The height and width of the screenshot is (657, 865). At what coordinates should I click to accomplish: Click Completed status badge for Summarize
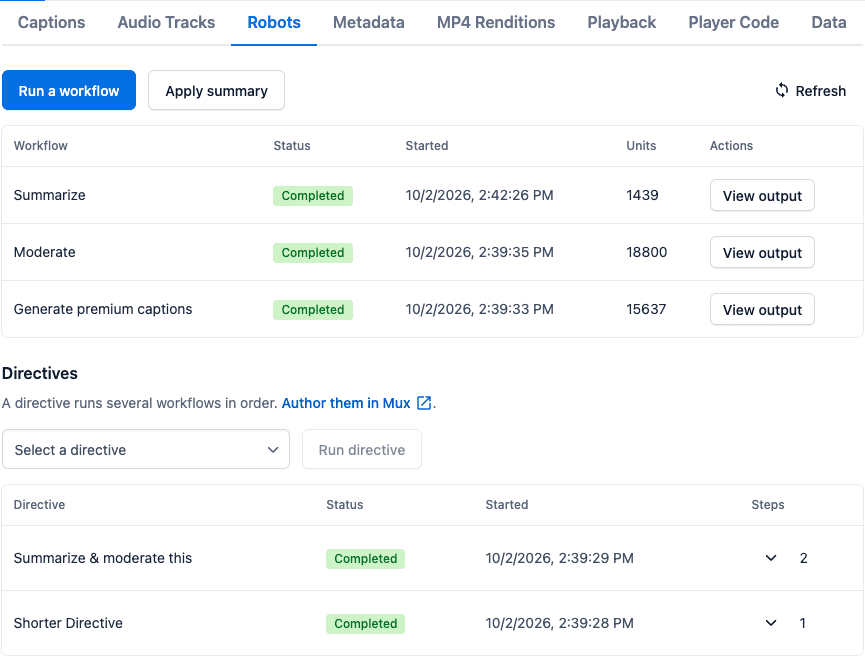click(x=313, y=196)
